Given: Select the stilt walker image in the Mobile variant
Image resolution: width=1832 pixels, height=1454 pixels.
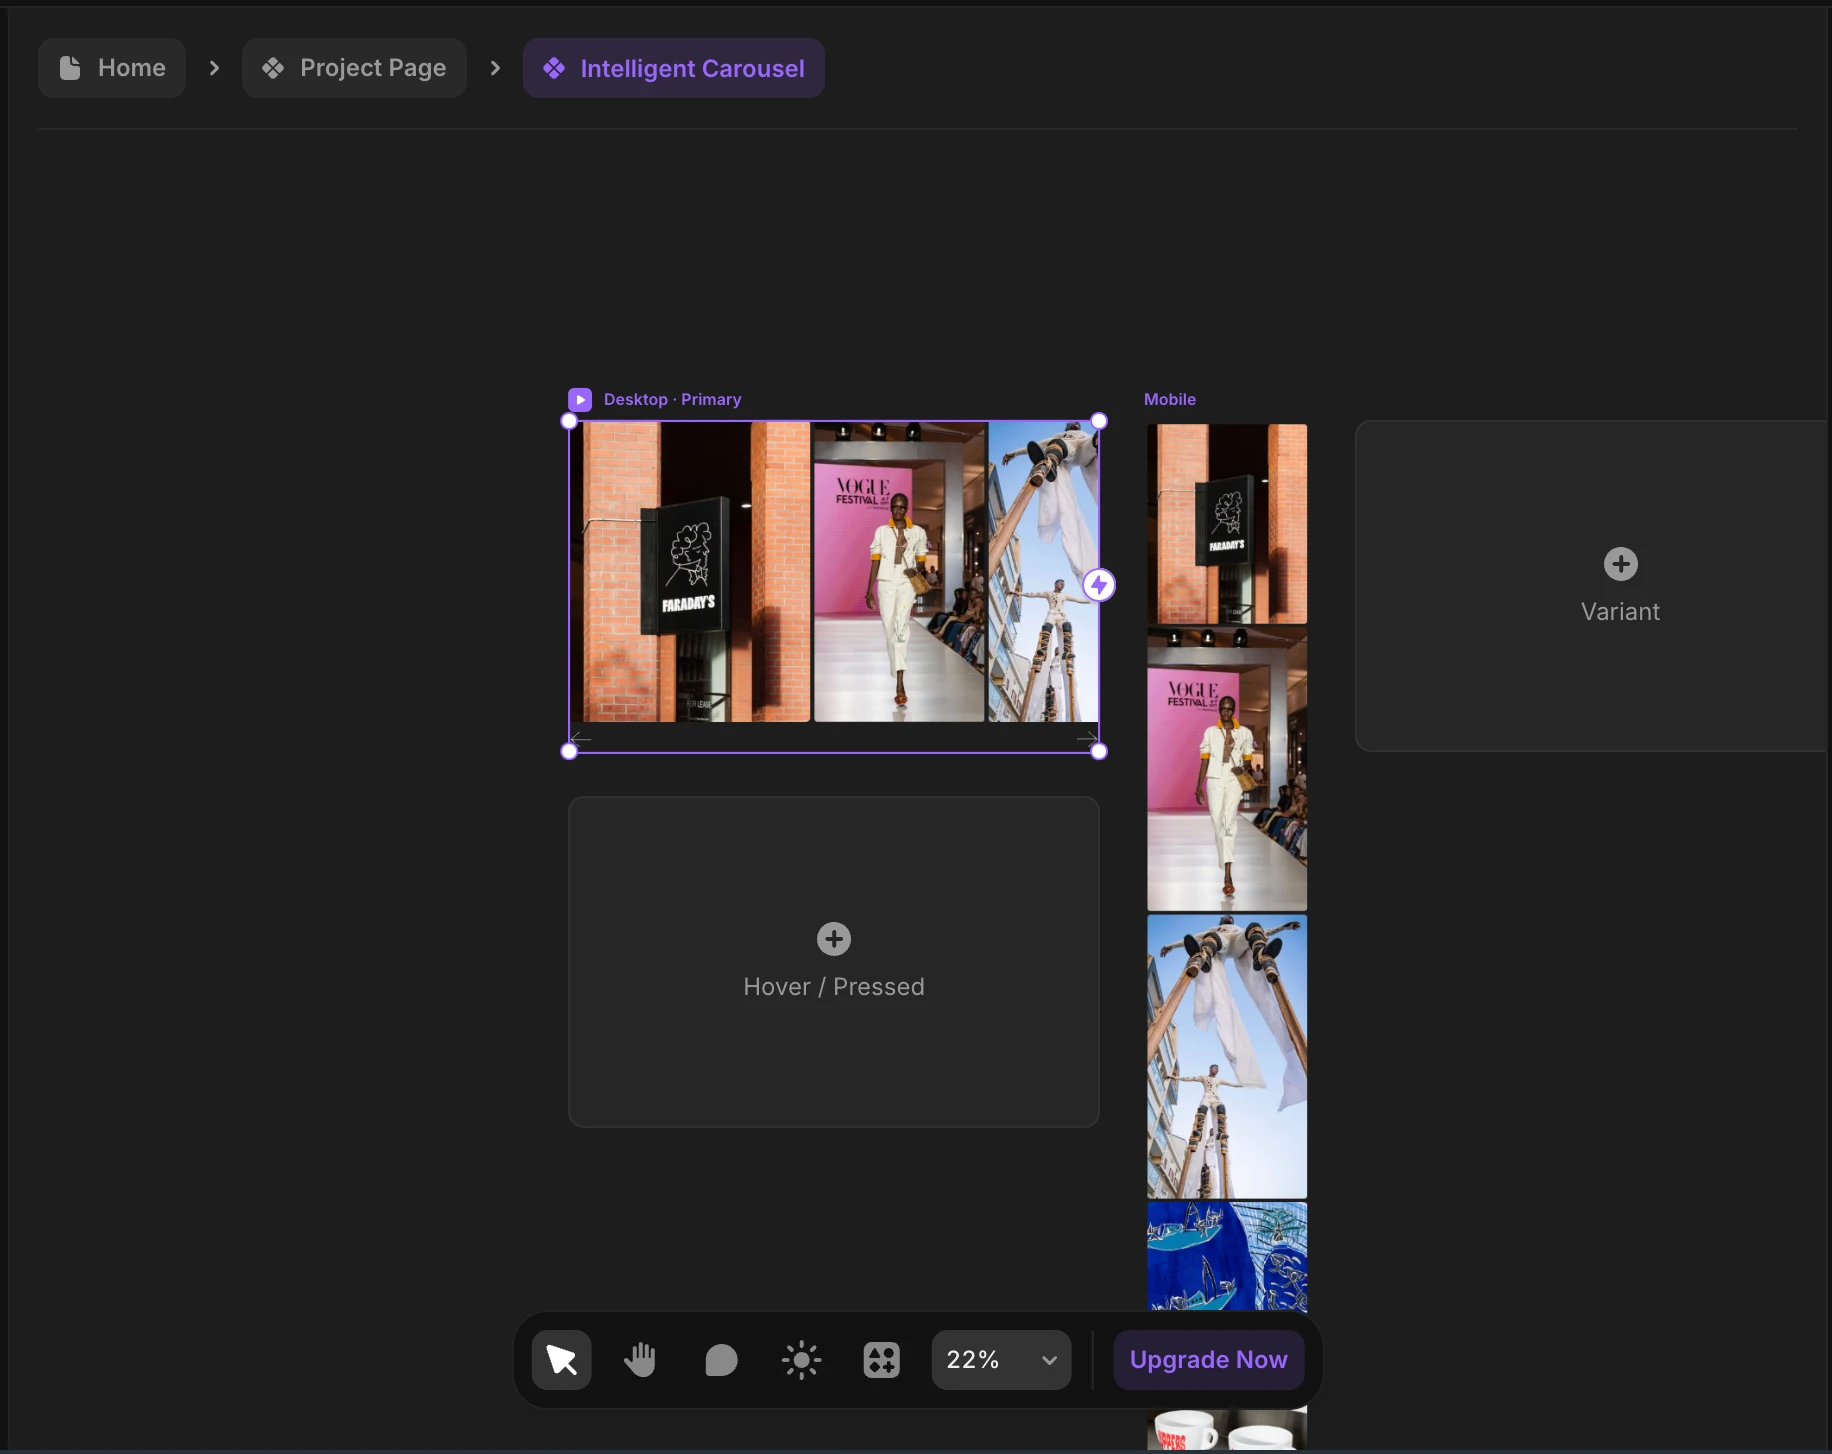Looking at the screenshot, I should coord(1227,1056).
